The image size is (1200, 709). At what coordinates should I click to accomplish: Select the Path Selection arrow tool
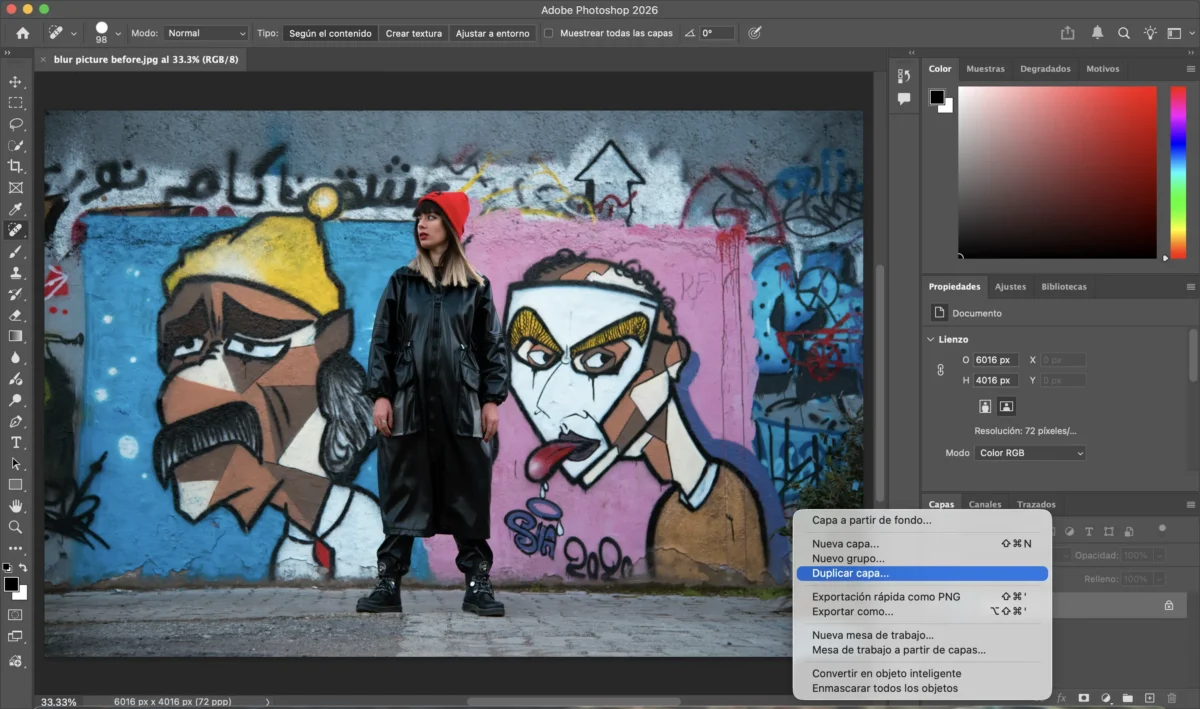pyautogui.click(x=15, y=464)
